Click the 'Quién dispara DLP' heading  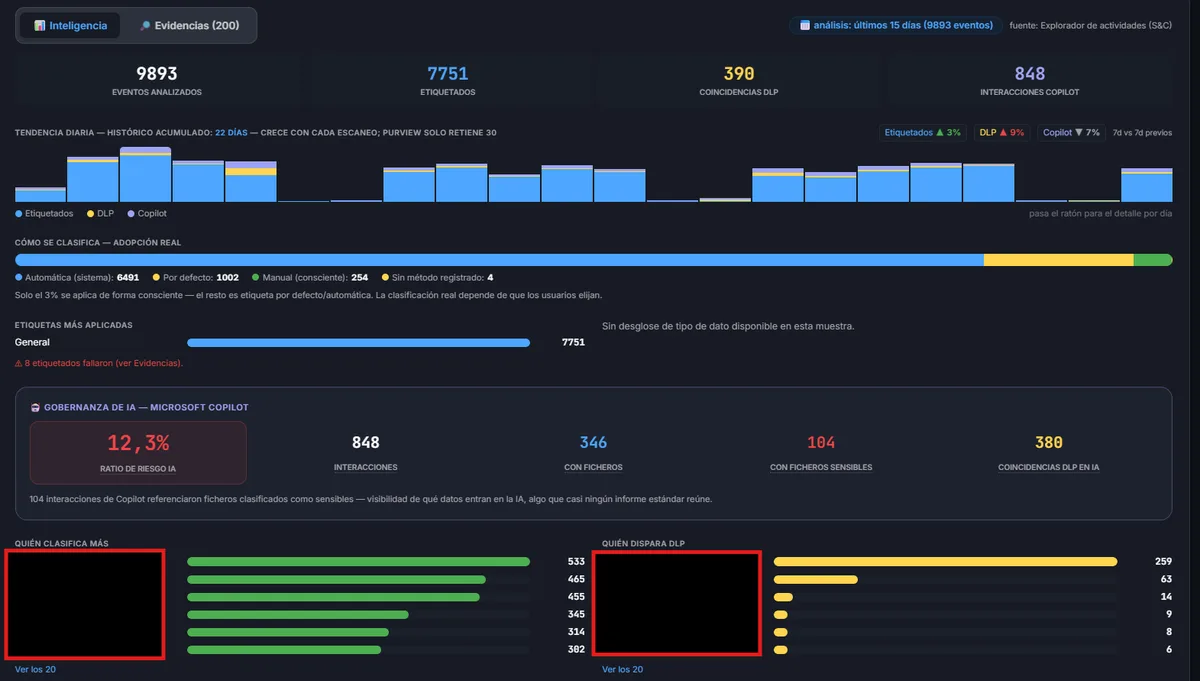coord(643,544)
